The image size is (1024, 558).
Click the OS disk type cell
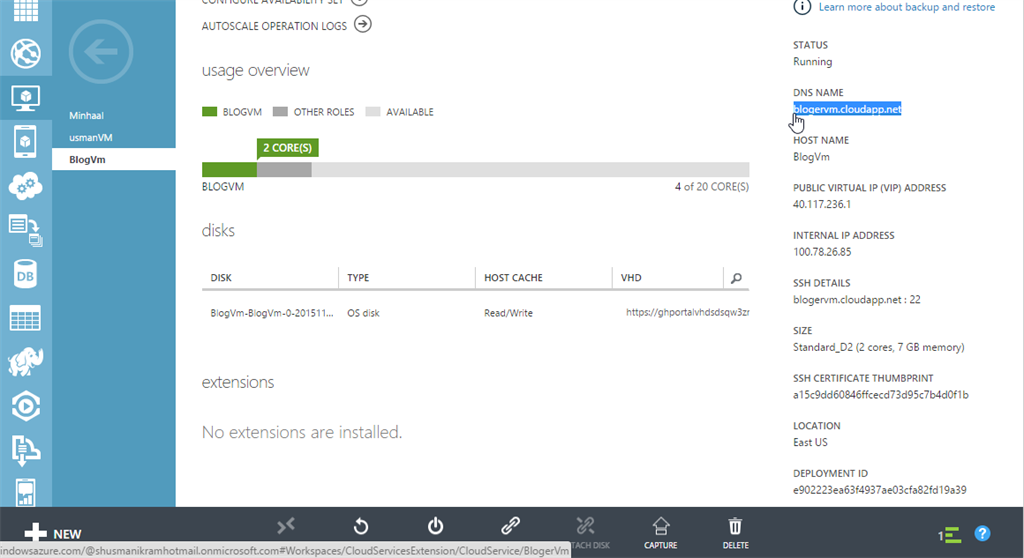tap(363, 313)
